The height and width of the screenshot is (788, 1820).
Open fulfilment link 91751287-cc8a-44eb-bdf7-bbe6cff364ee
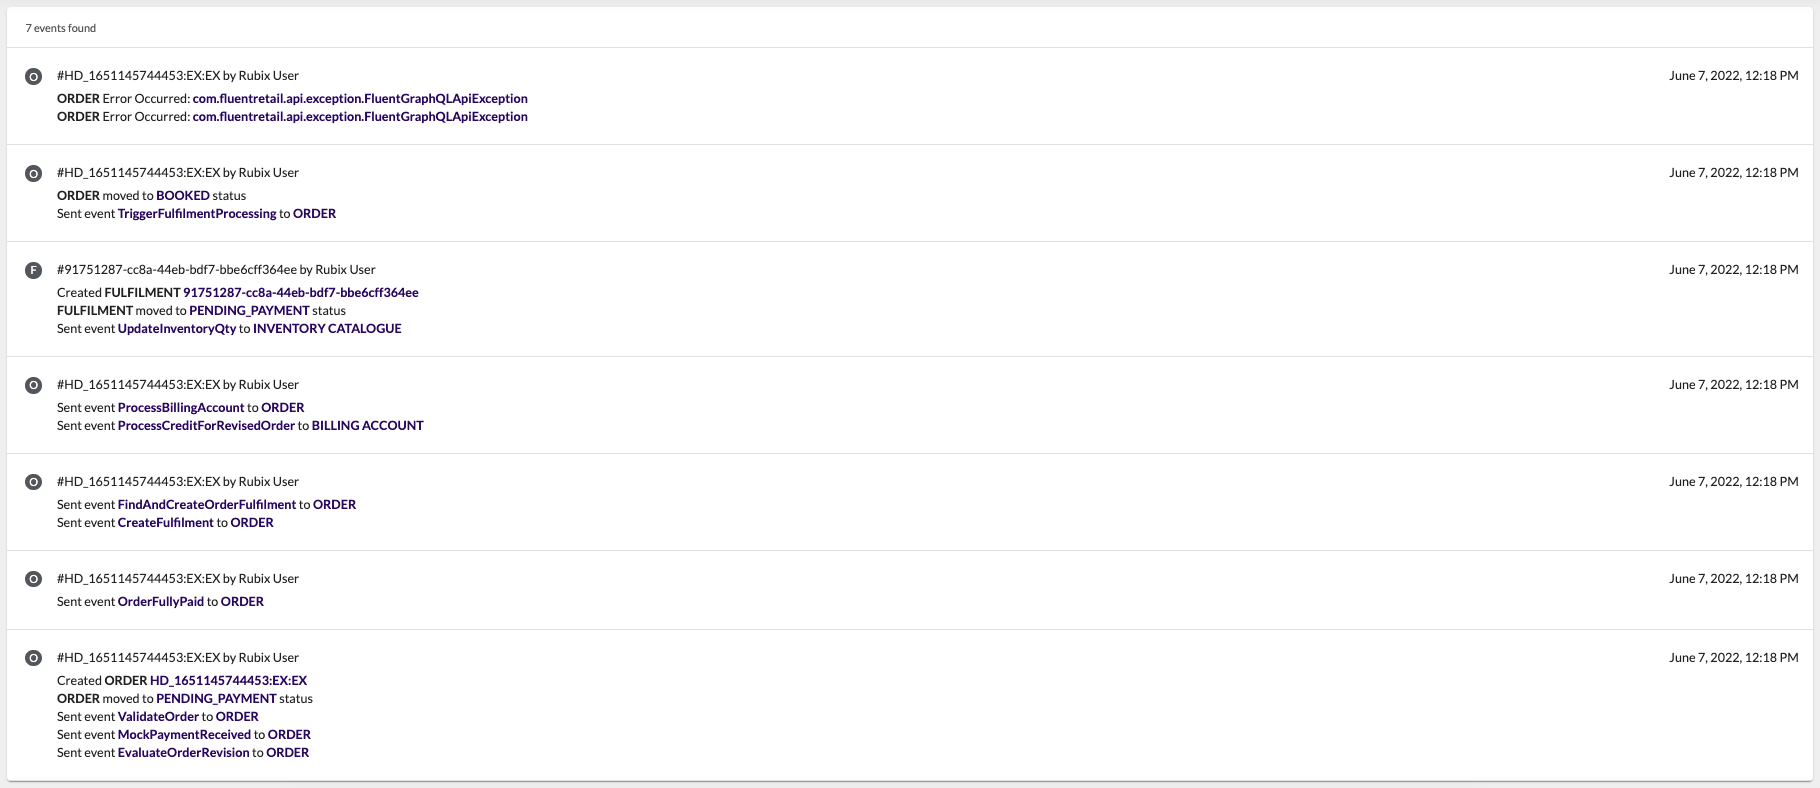[x=300, y=293]
